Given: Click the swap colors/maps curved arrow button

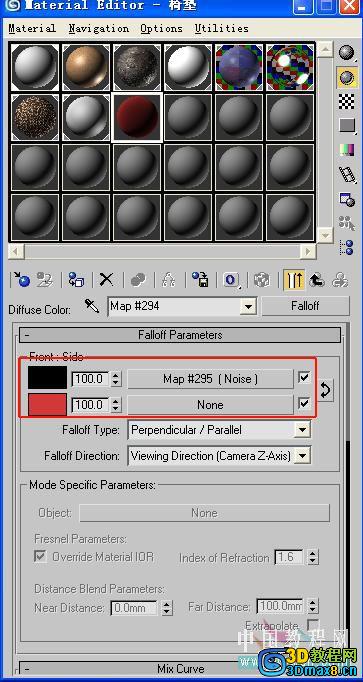Looking at the screenshot, I should click(326, 390).
